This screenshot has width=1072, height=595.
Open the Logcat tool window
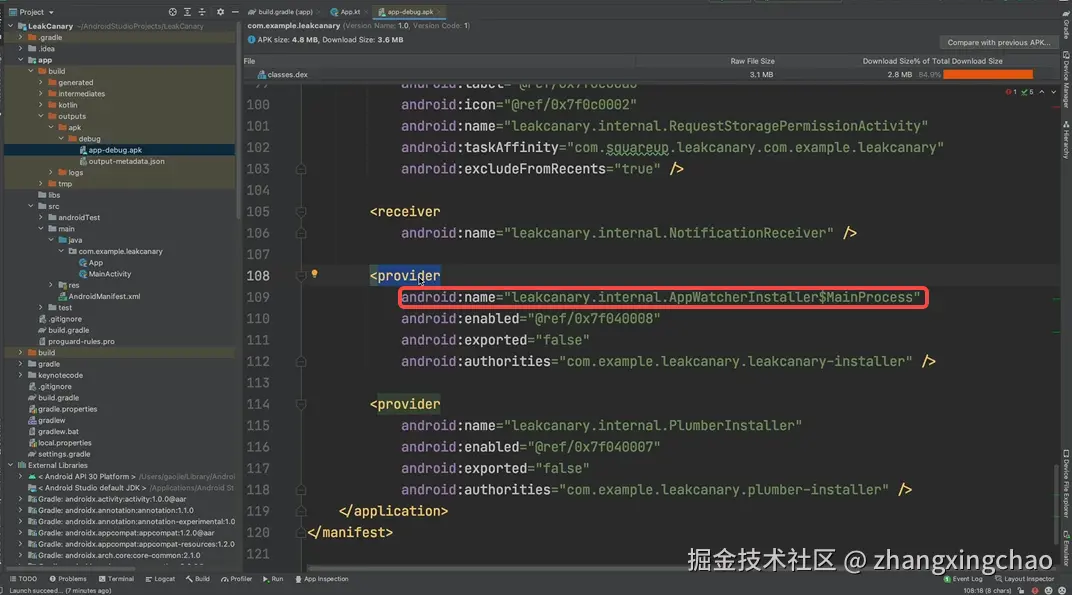click(x=160, y=579)
